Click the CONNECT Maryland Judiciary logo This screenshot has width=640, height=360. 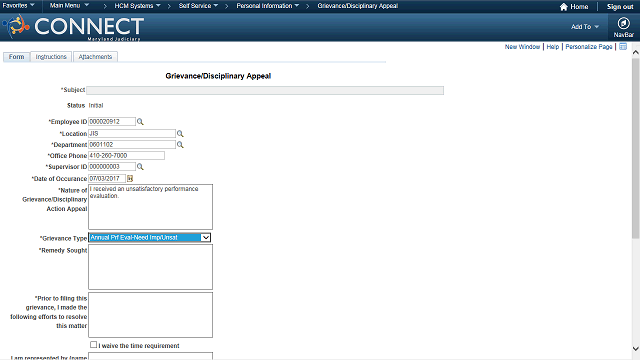pyautogui.click(x=73, y=27)
